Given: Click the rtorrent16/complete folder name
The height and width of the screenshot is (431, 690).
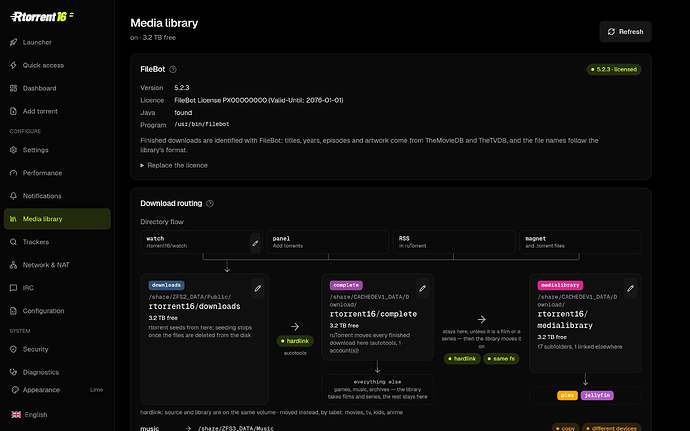Looking at the screenshot, I should 373,314.
